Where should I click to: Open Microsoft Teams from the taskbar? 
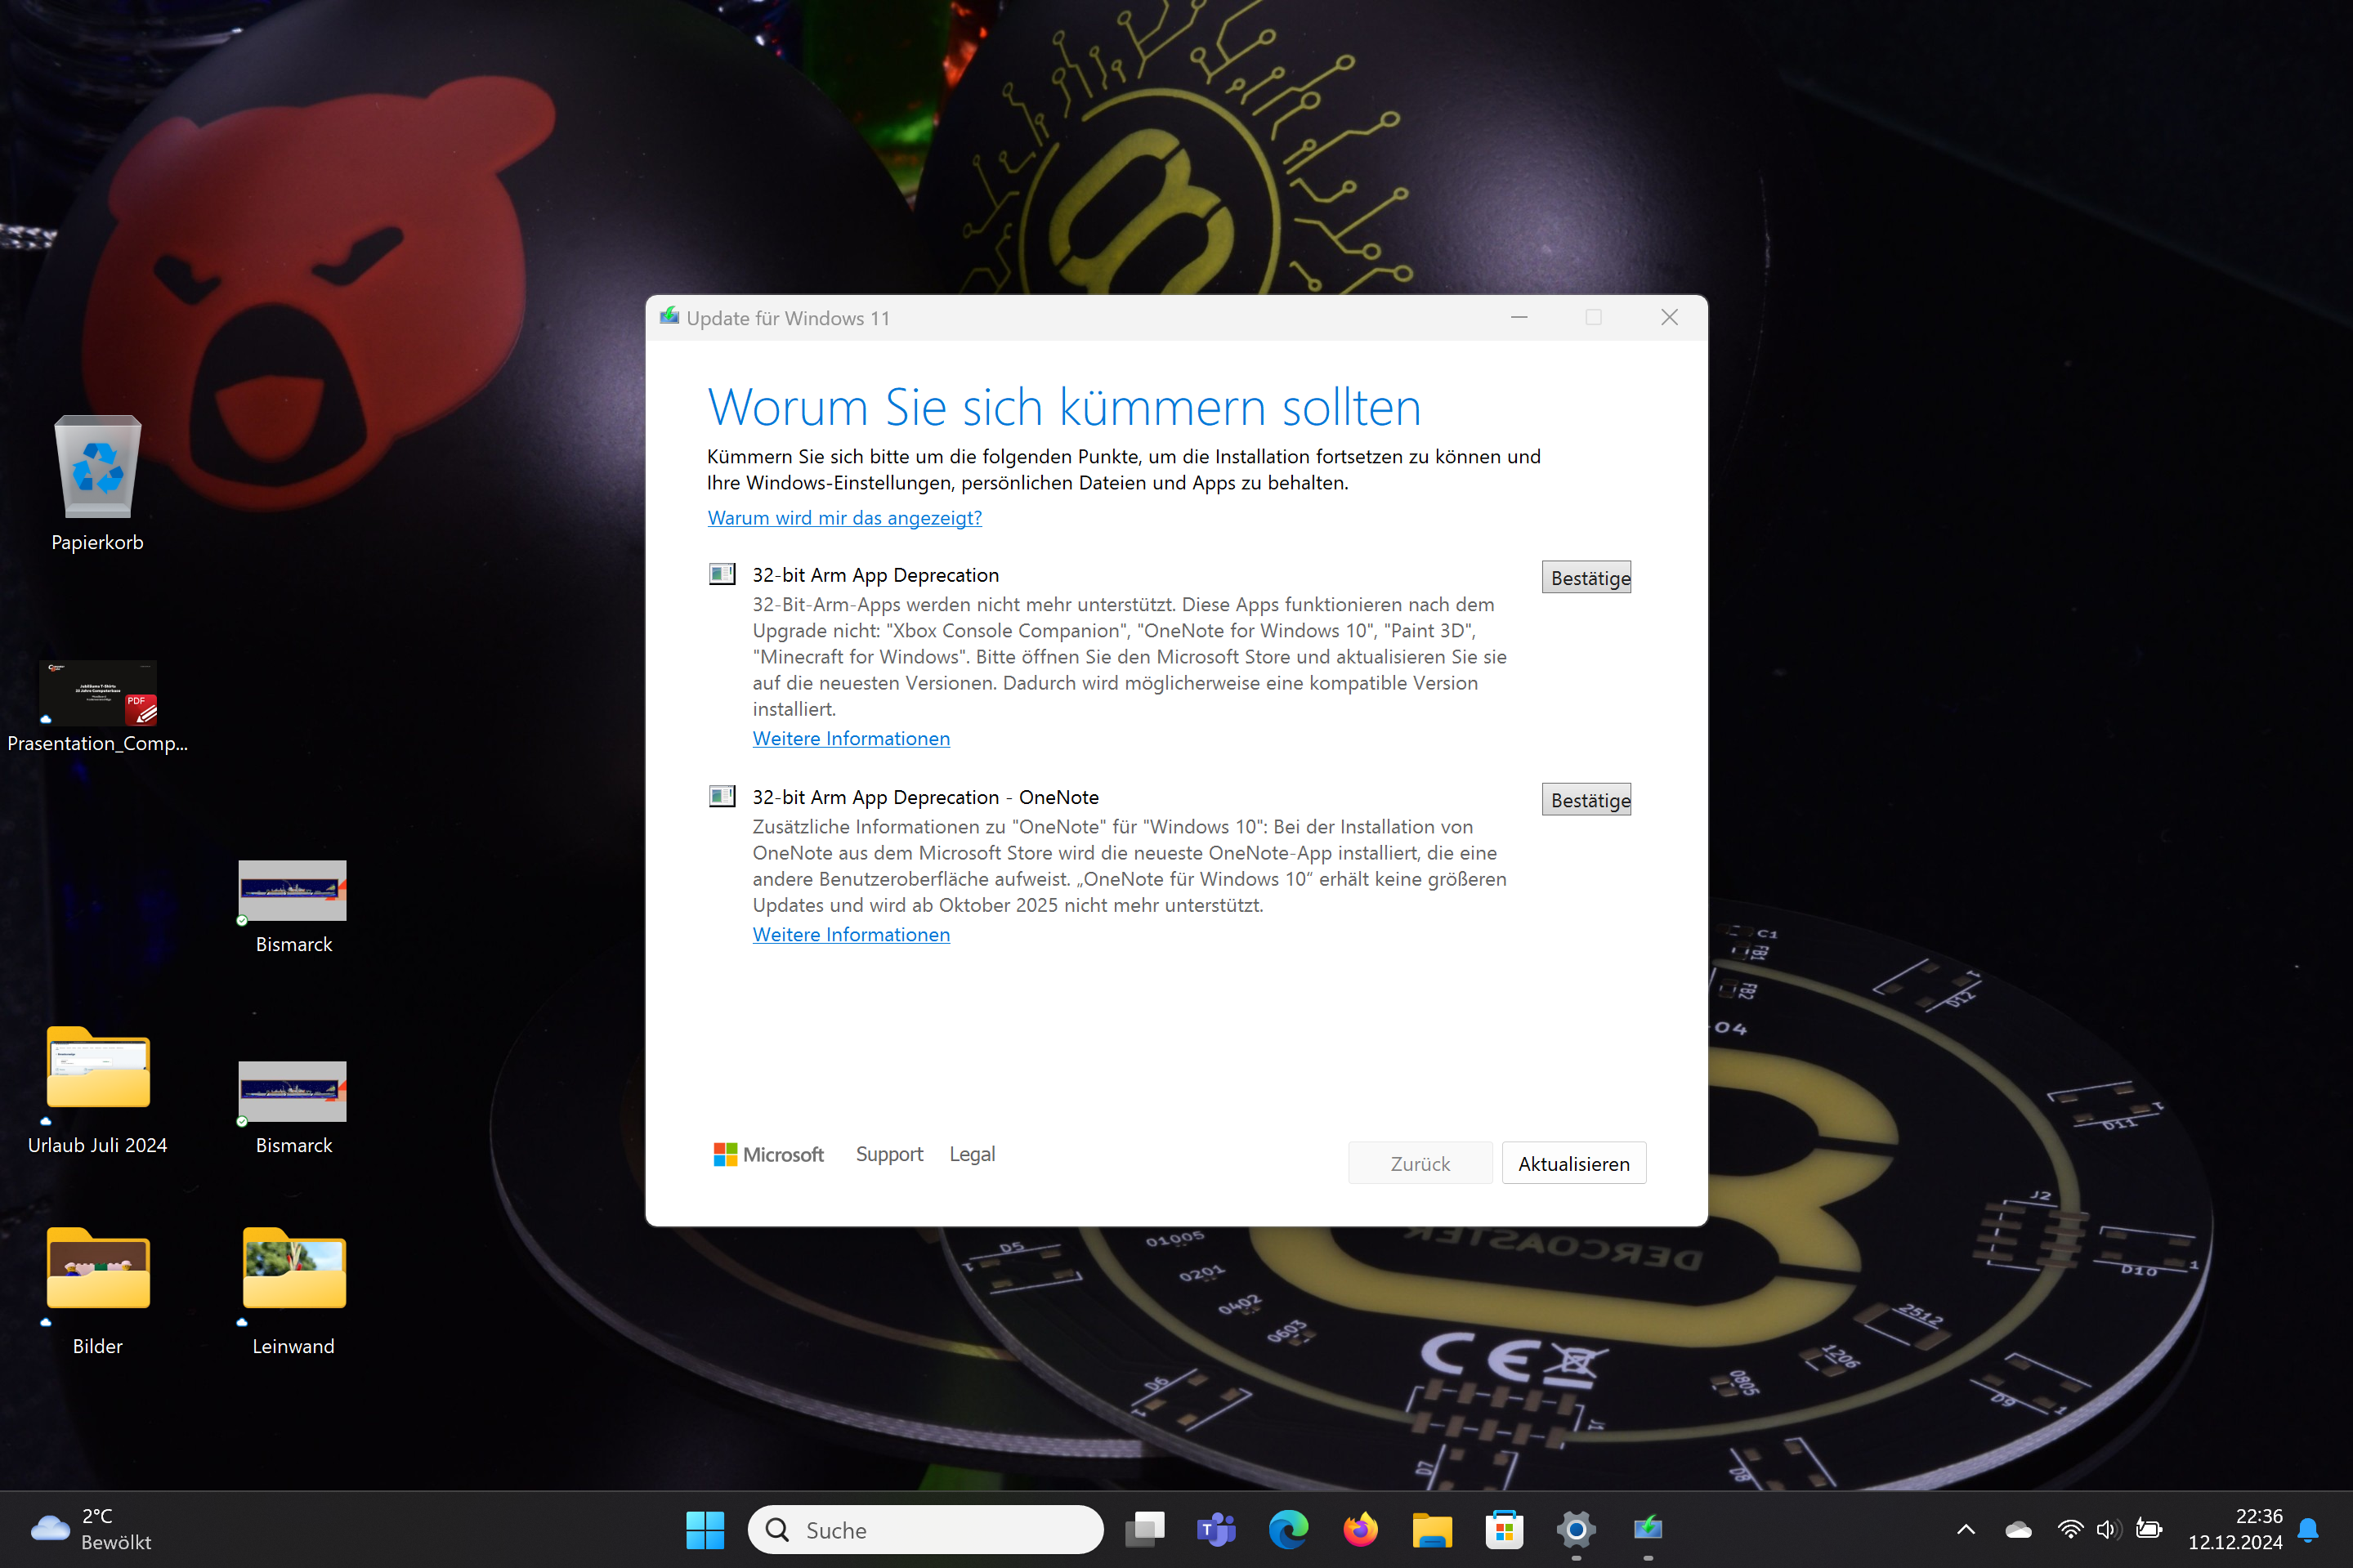click(1216, 1530)
